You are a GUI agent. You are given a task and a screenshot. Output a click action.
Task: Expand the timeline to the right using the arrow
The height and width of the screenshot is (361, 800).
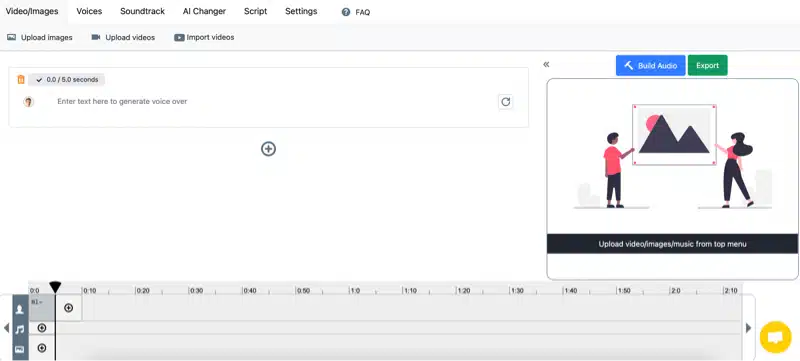(x=748, y=328)
